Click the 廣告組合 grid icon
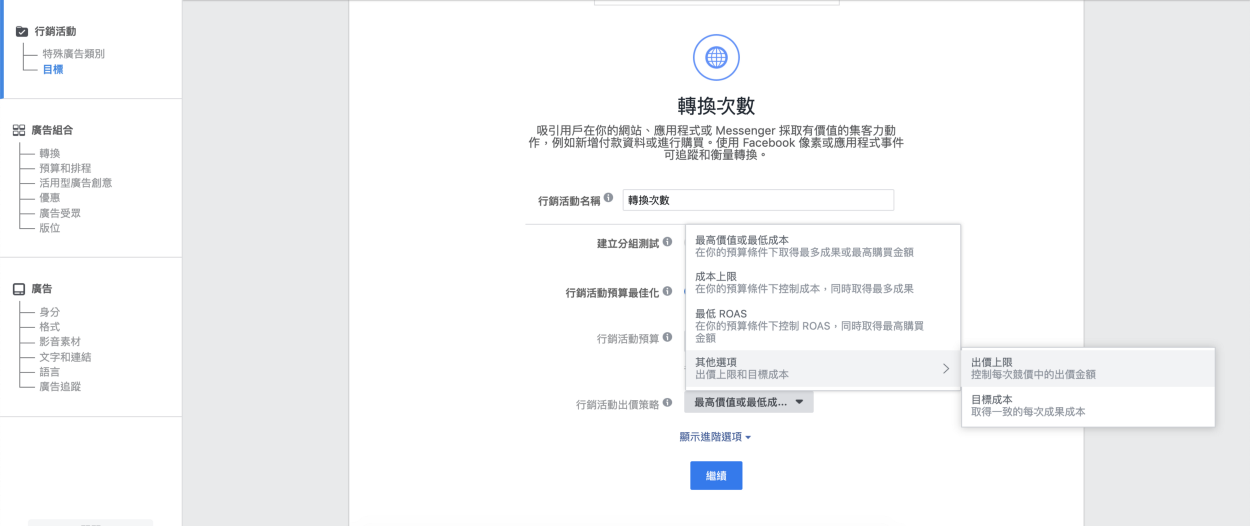The width and height of the screenshot is (1250, 526). pyautogui.click(x=18, y=130)
